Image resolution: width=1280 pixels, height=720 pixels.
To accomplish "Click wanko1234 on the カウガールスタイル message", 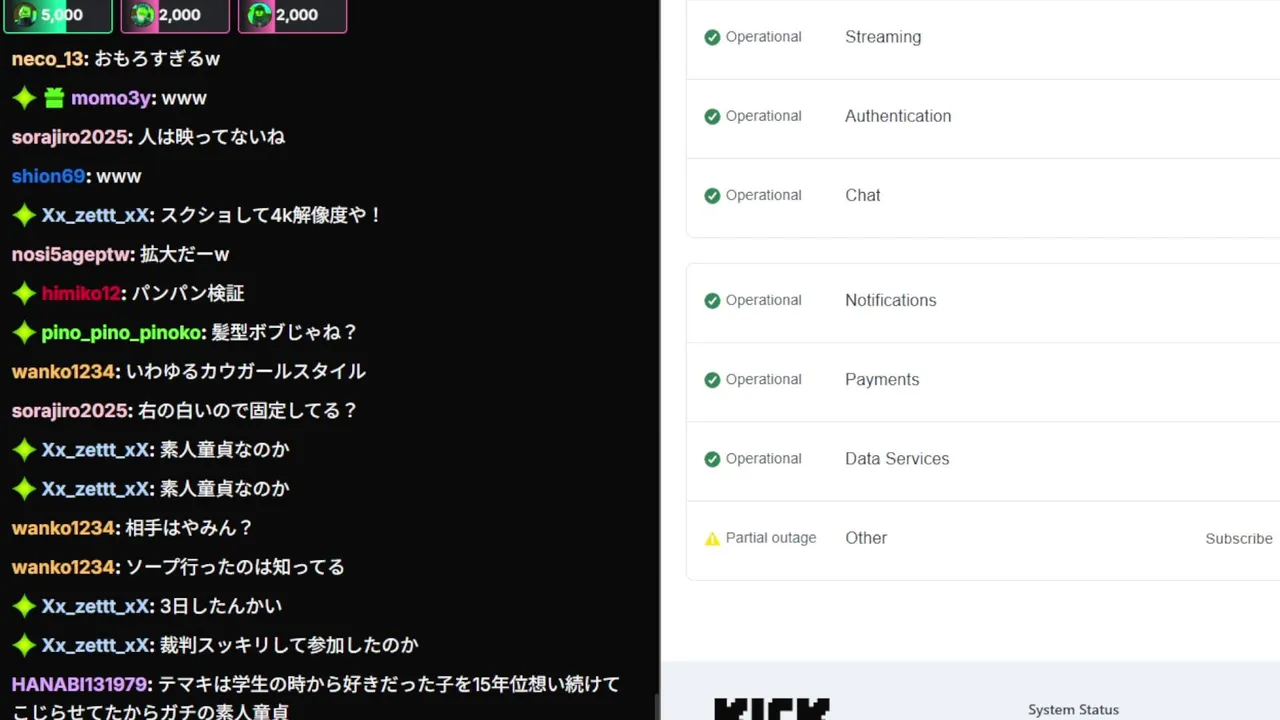I will coord(64,371).
